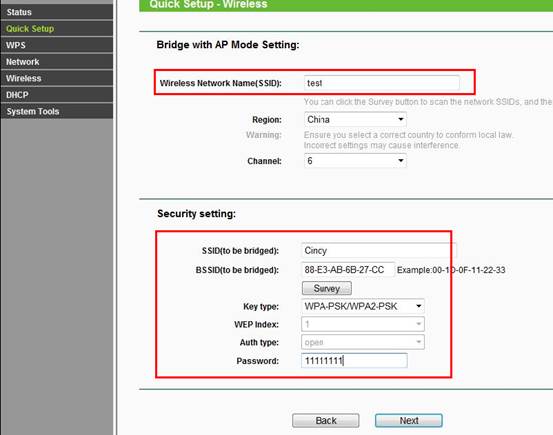Screen dimensions: 553x435
Task: Open the disabled WEP Index dropdown
Action: pyautogui.click(x=363, y=324)
